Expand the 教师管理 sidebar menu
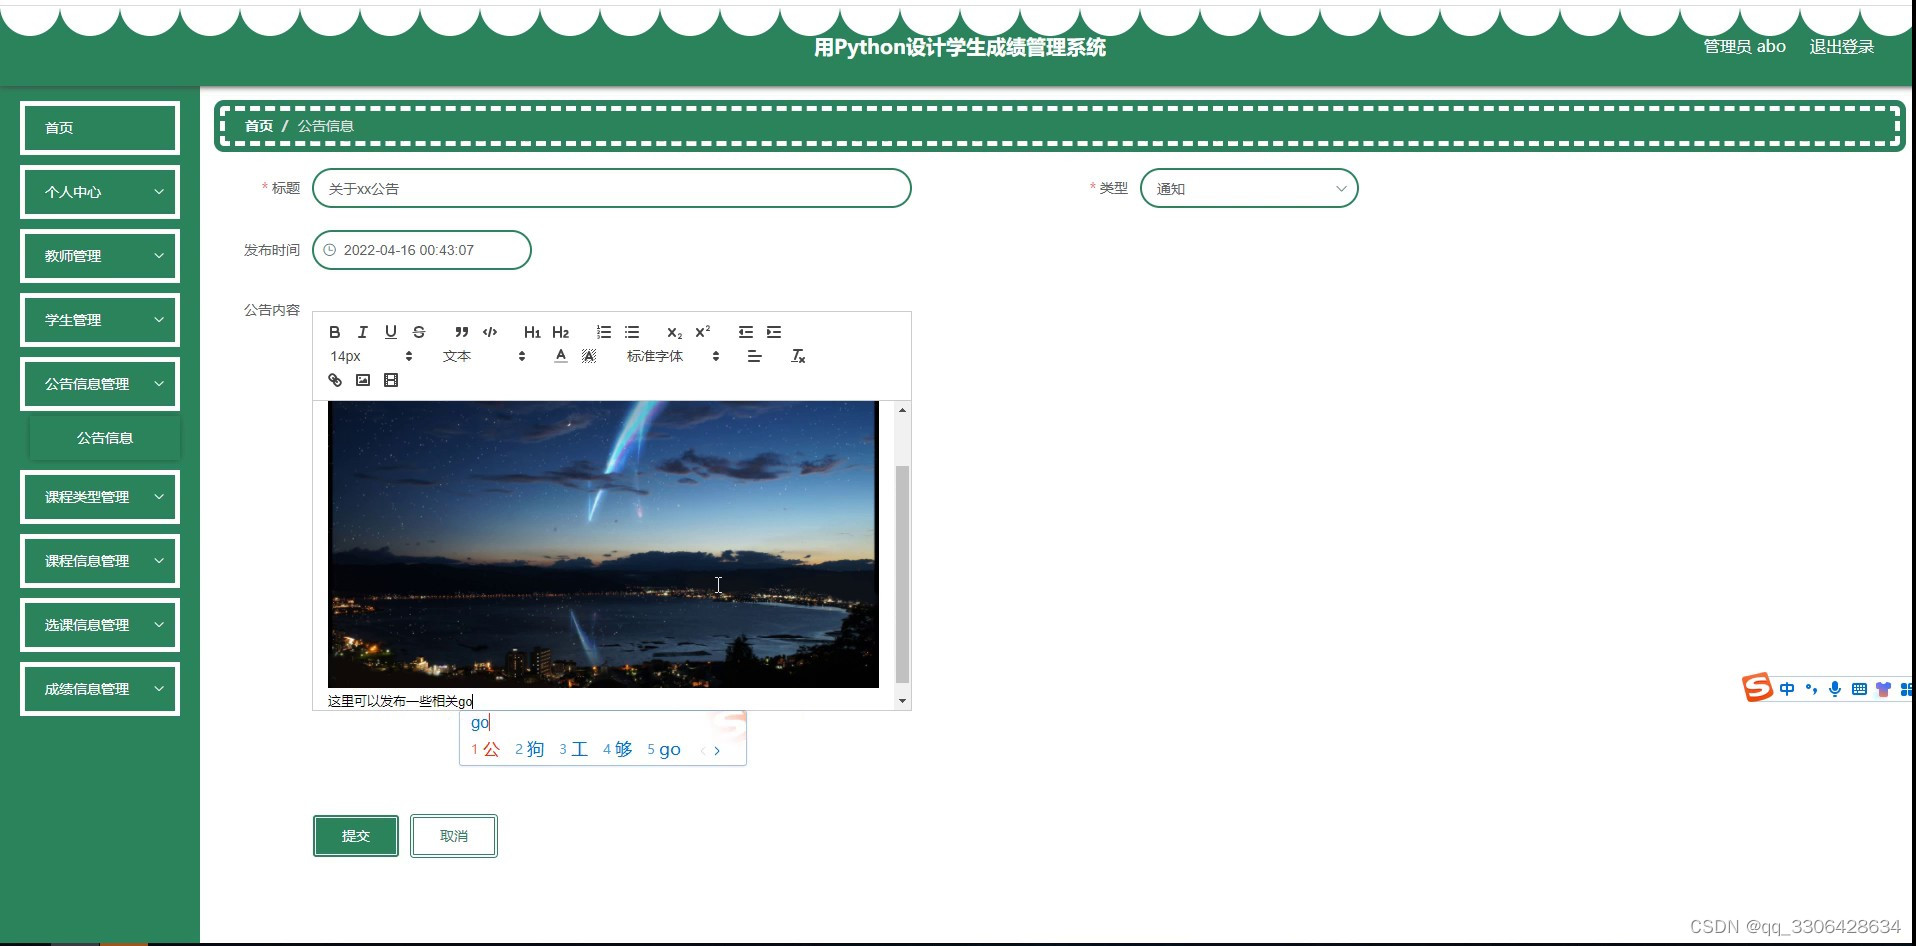This screenshot has width=1916, height=946. [100, 256]
